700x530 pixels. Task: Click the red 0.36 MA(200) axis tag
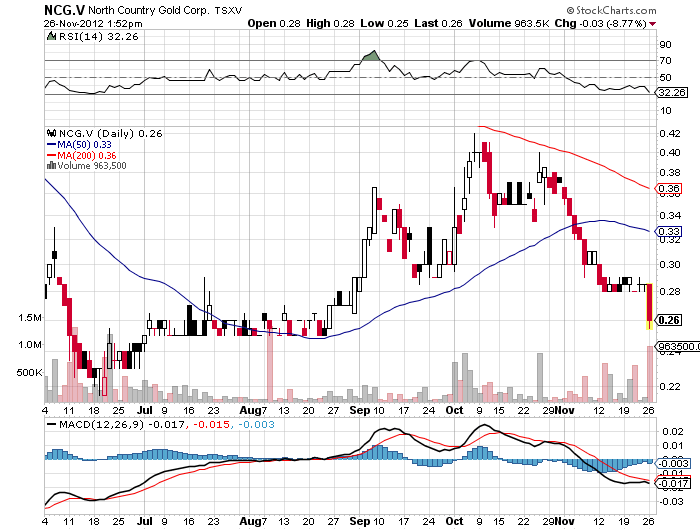668,188
